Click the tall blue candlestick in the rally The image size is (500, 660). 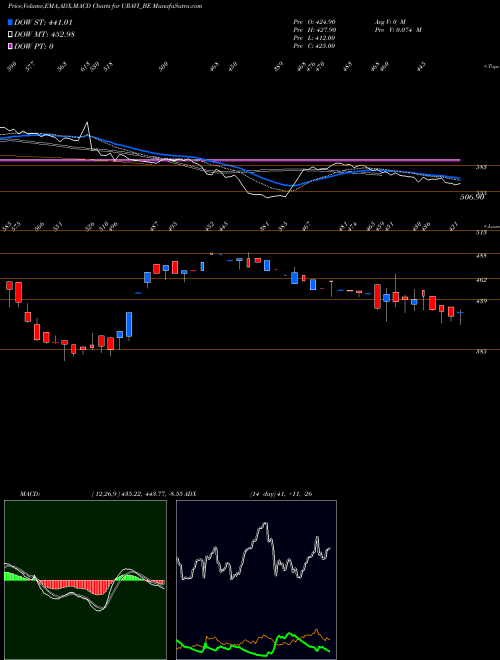click(x=129, y=324)
